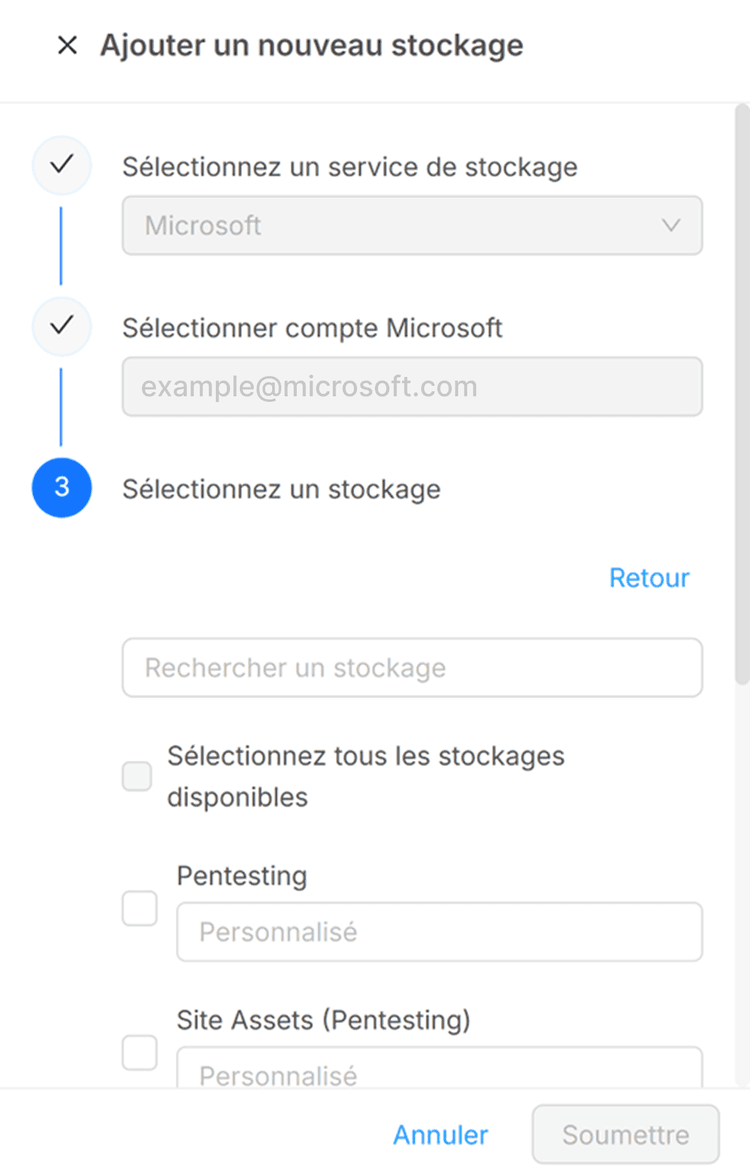Tick the Site Assets (Pentesting) checkbox
The height and width of the screenshot is (1176, 750).
[x=139, y=1052]
